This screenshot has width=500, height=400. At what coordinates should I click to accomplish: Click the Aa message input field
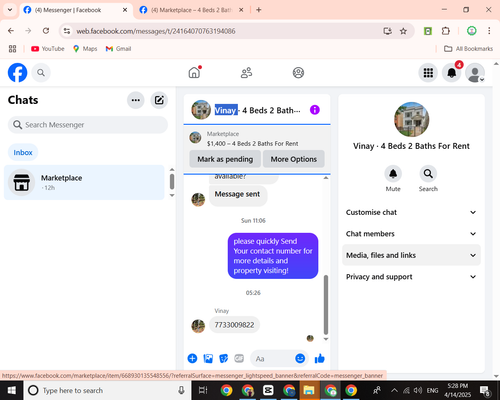click(273, 359)
